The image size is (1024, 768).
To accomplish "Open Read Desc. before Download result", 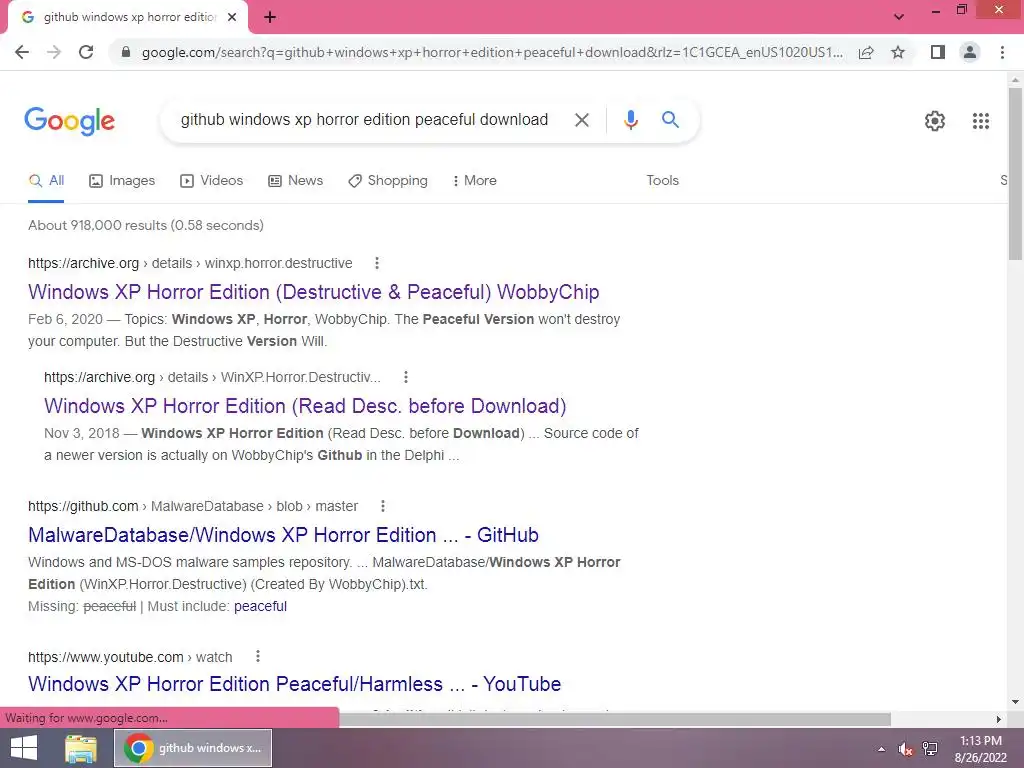I will [x=305, y=406].
